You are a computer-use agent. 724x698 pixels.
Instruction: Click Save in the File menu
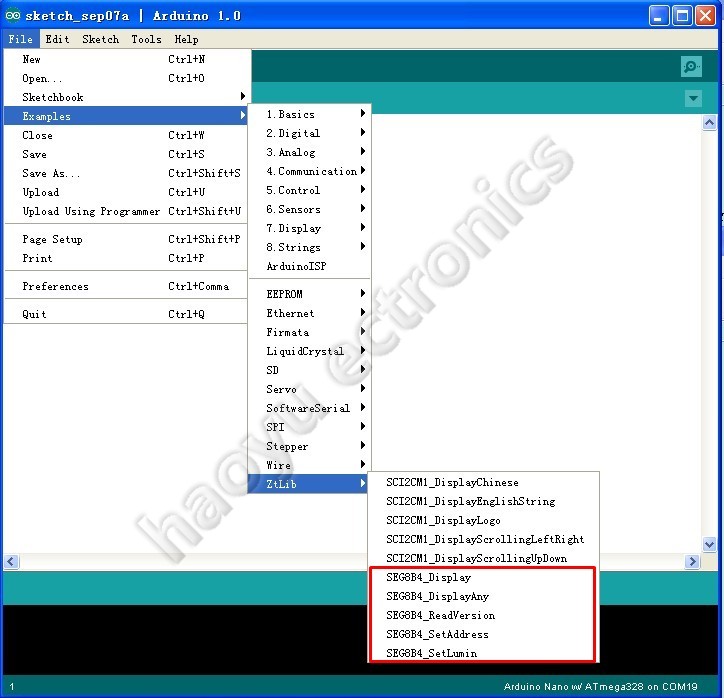click(126, 154)
